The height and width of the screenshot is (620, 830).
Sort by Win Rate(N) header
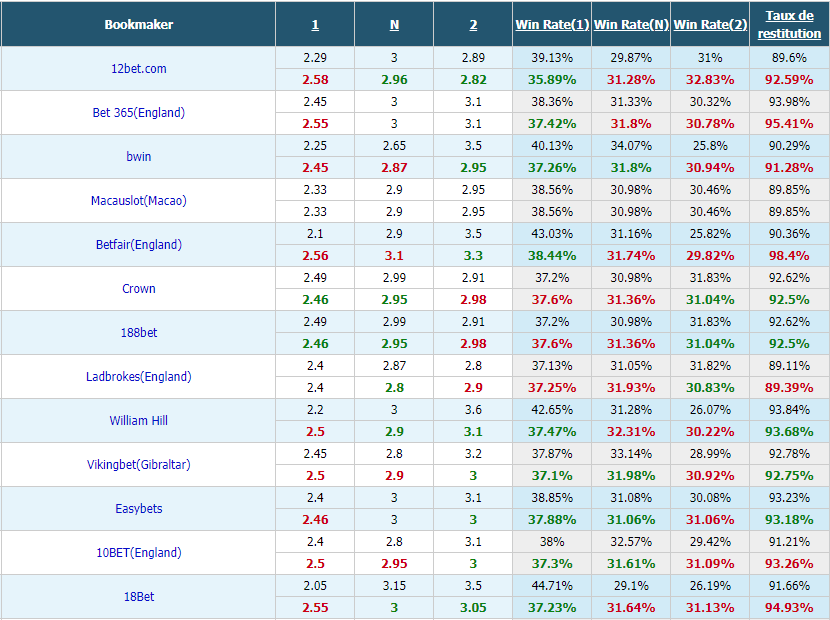pyautogui.click(x=631, y=24)
